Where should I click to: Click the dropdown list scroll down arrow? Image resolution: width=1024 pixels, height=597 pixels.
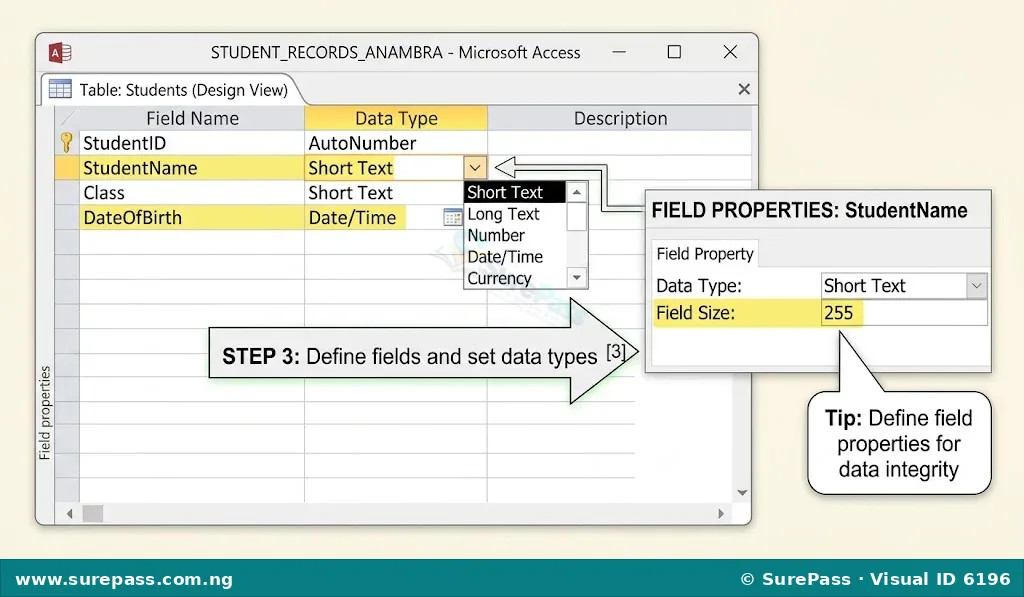(577, 278)
